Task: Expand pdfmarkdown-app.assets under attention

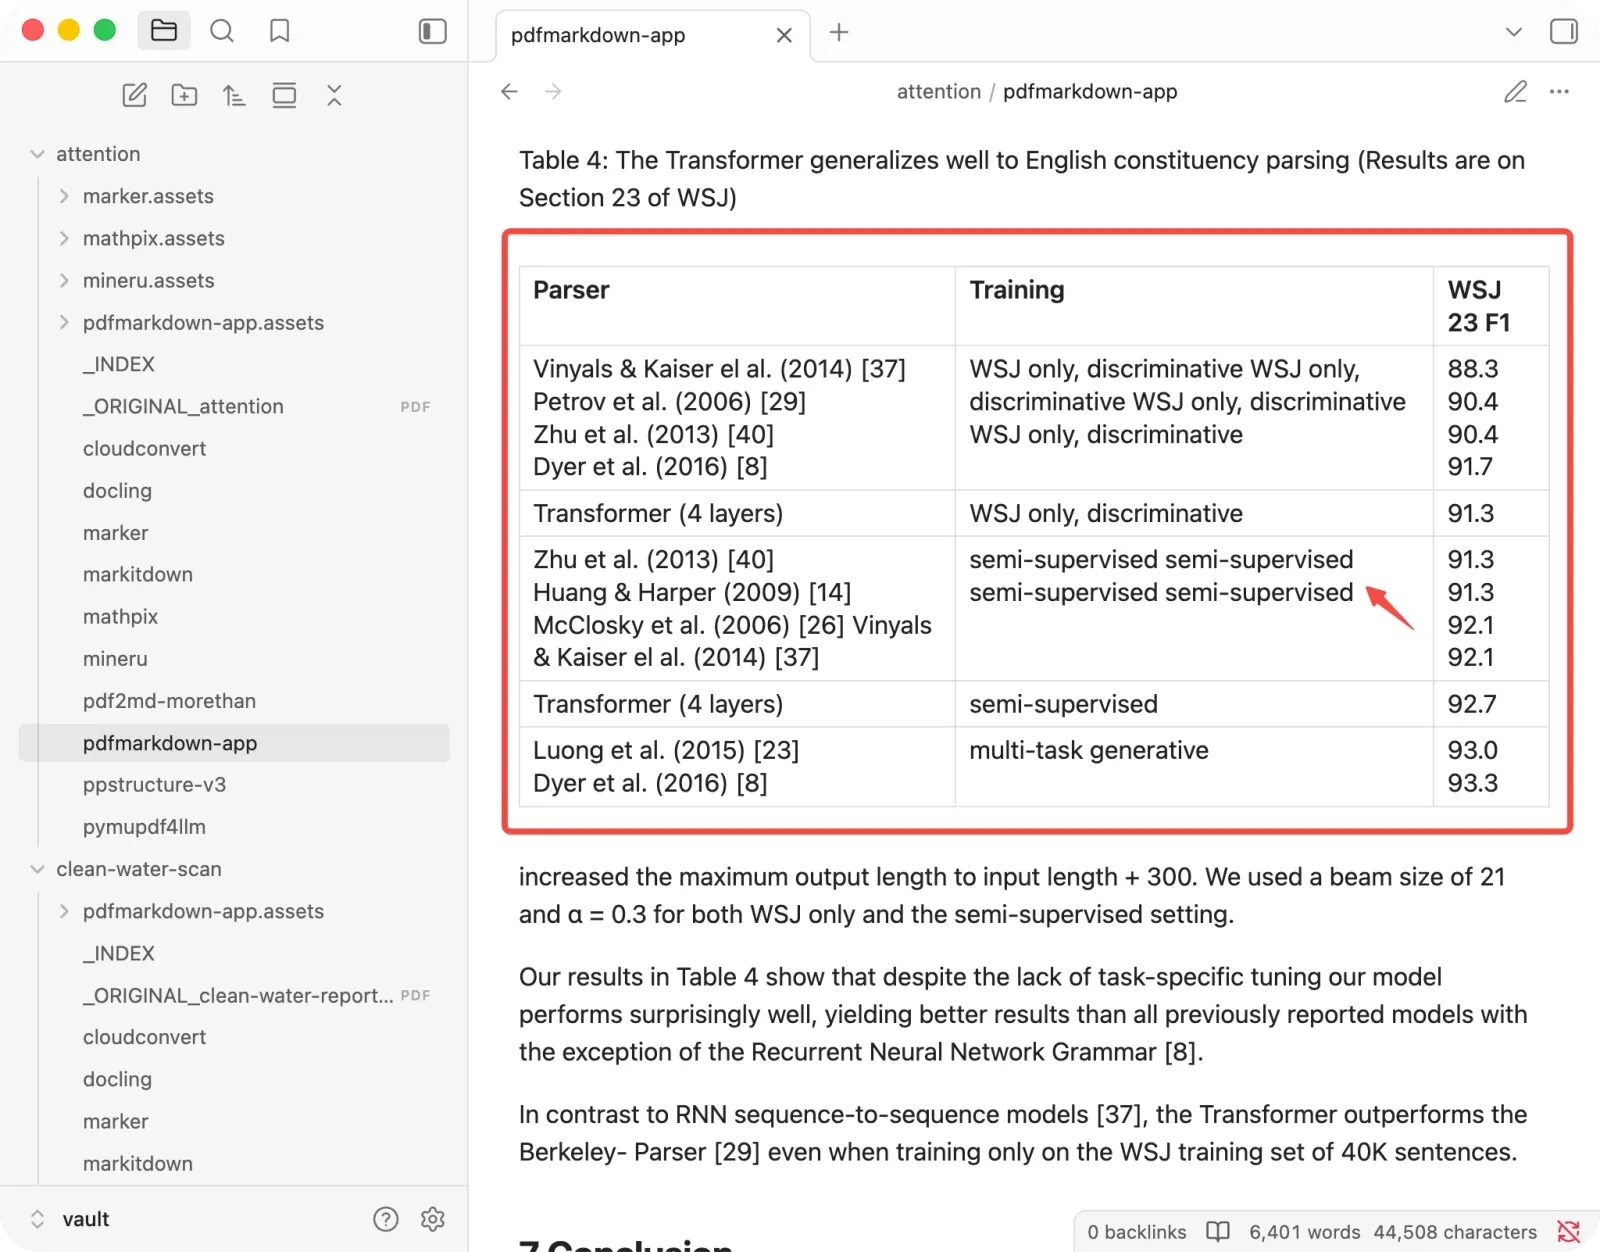Action: click(64, 322)
